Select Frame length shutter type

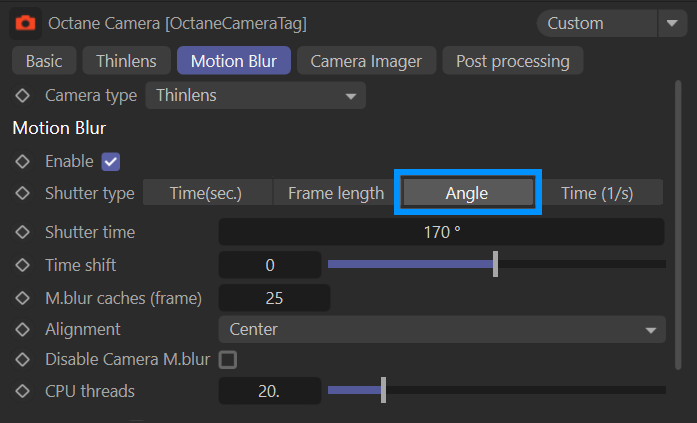pos(336,193)
